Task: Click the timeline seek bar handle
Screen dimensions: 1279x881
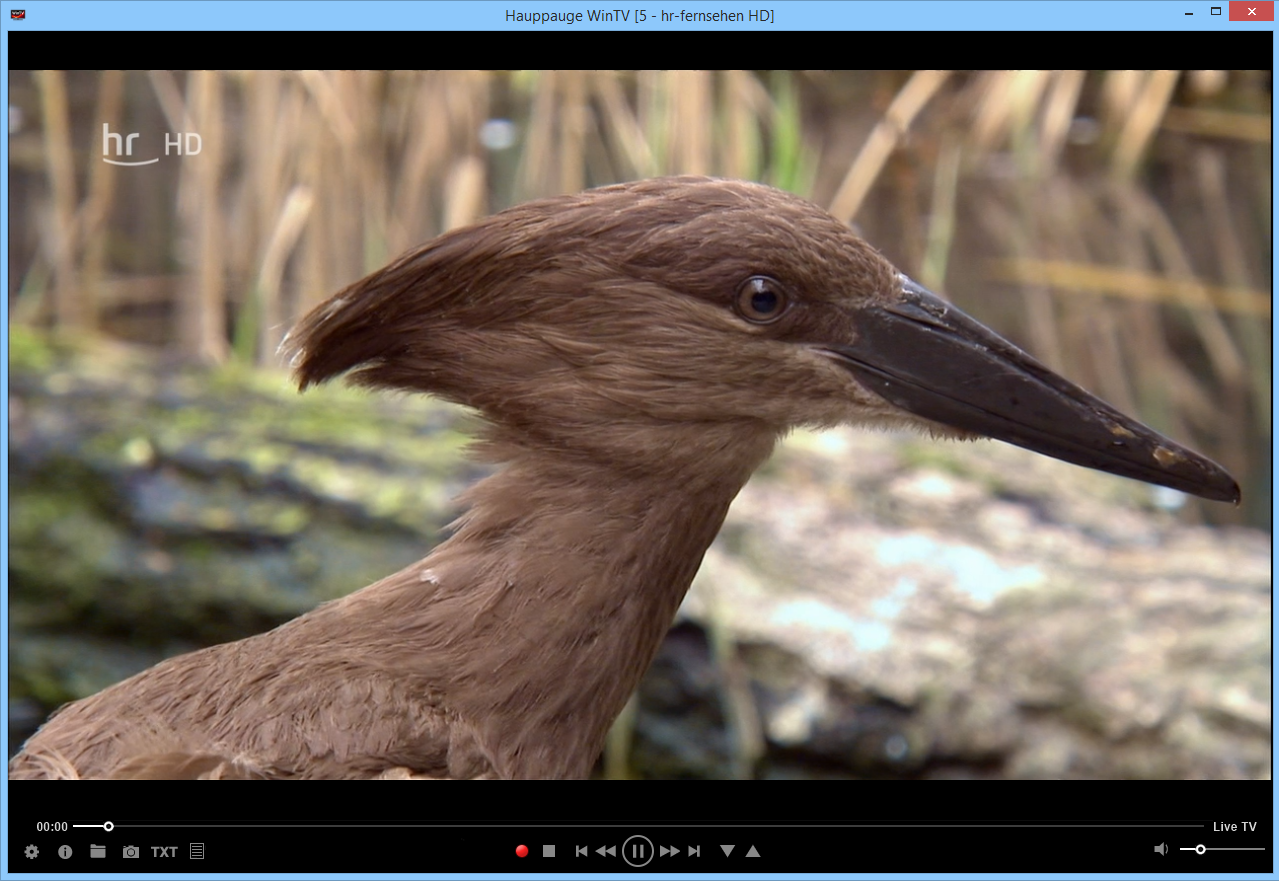Action: [x=108, y=826]
